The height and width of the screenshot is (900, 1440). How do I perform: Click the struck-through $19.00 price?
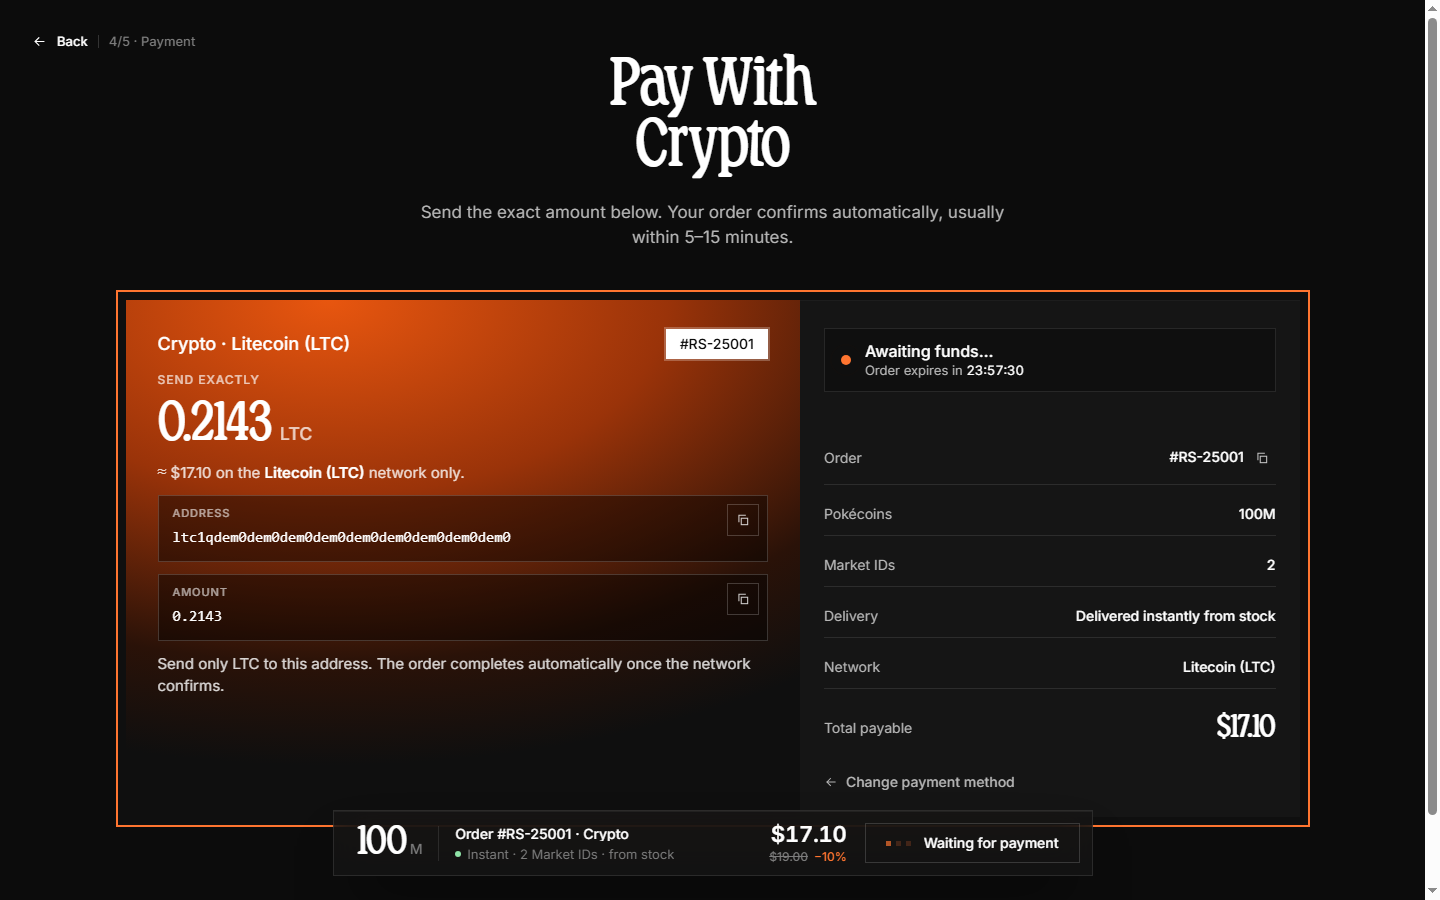click(788, 857)
